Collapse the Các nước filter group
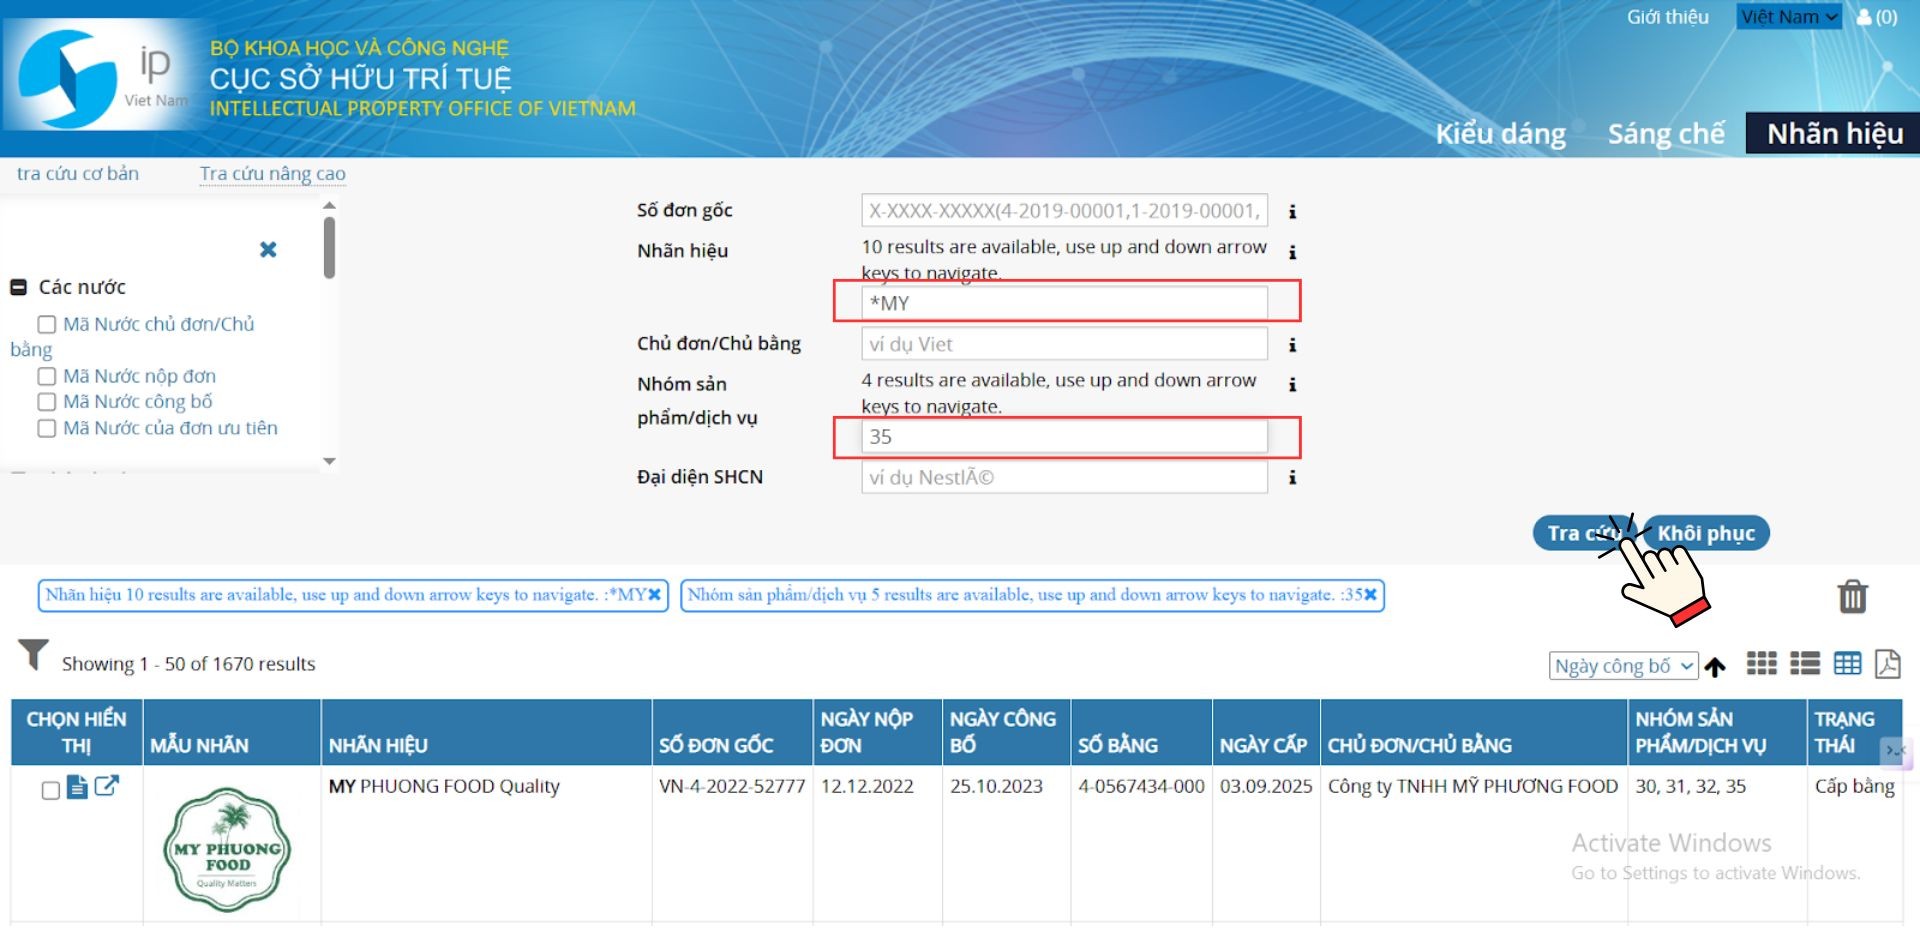This screenshot has width=1920, height=931. 18,288
